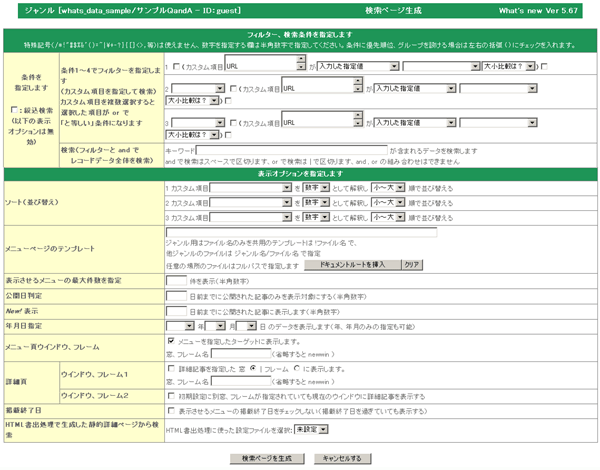Open sort 2 小～大 order dropdown
The image size is (600, 470).
coord(388,202)
